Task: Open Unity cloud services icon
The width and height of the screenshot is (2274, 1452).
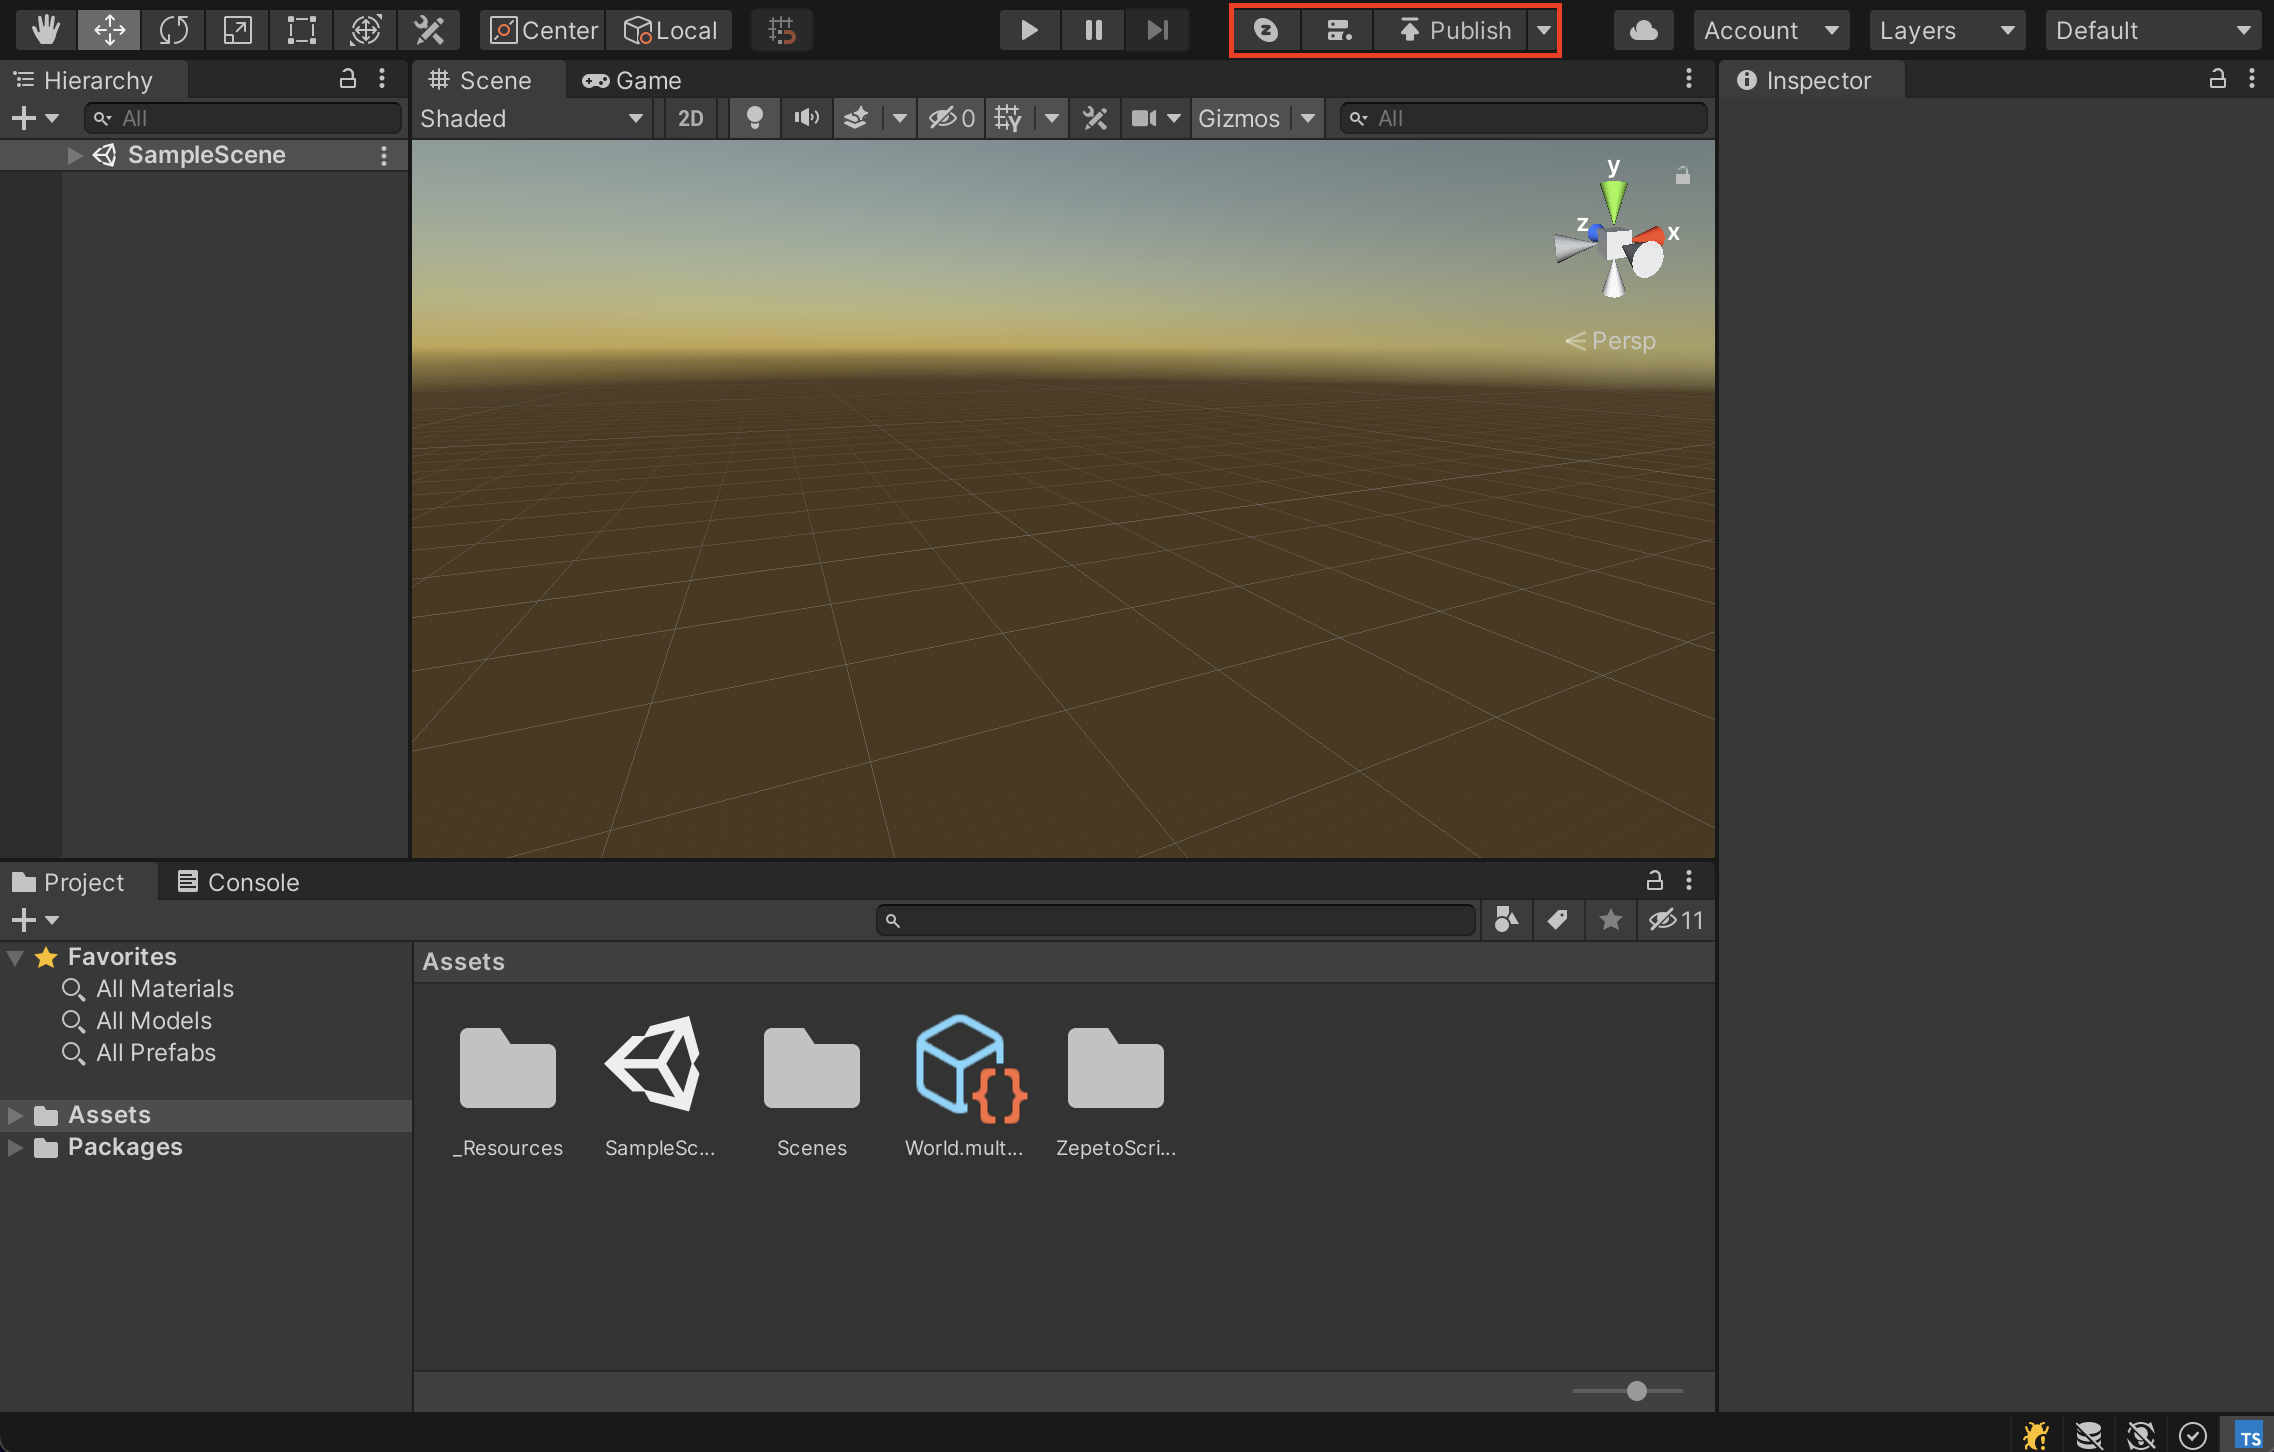Action: point(1643,30)
